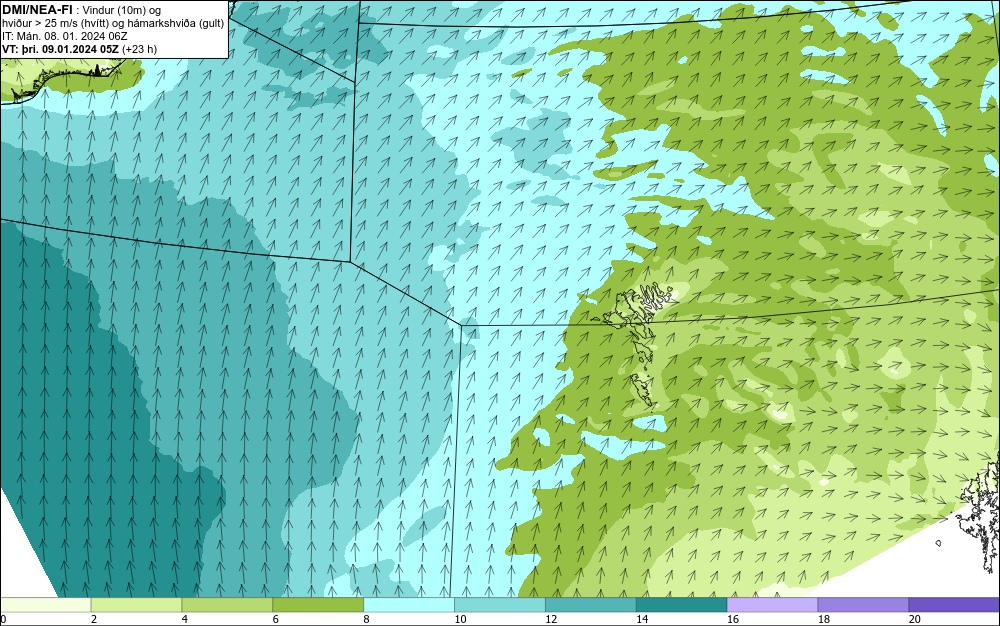Click the "(+23 h)" forecast offset text
The image size is (1000, 626).
[139, 49]
